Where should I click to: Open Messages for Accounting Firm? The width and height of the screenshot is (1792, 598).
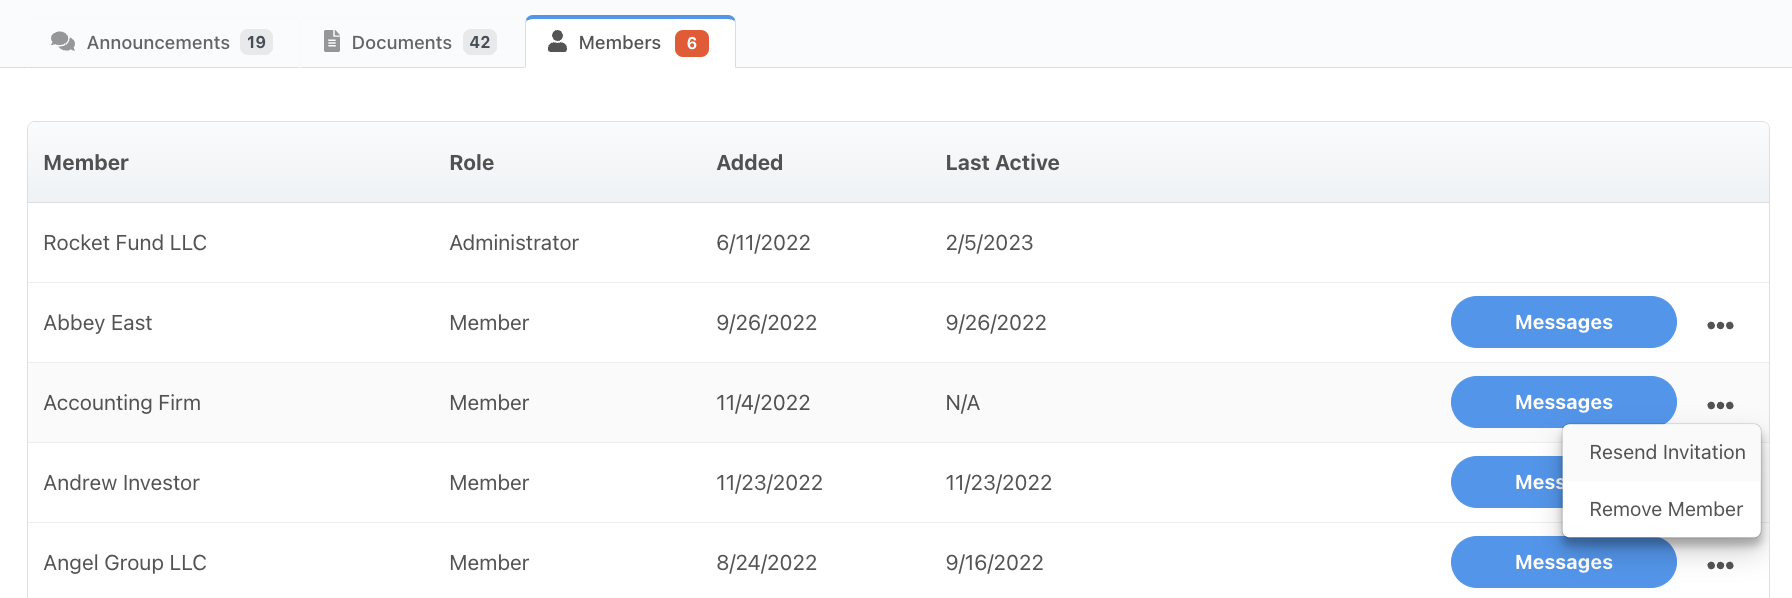tap(1564, 402)
